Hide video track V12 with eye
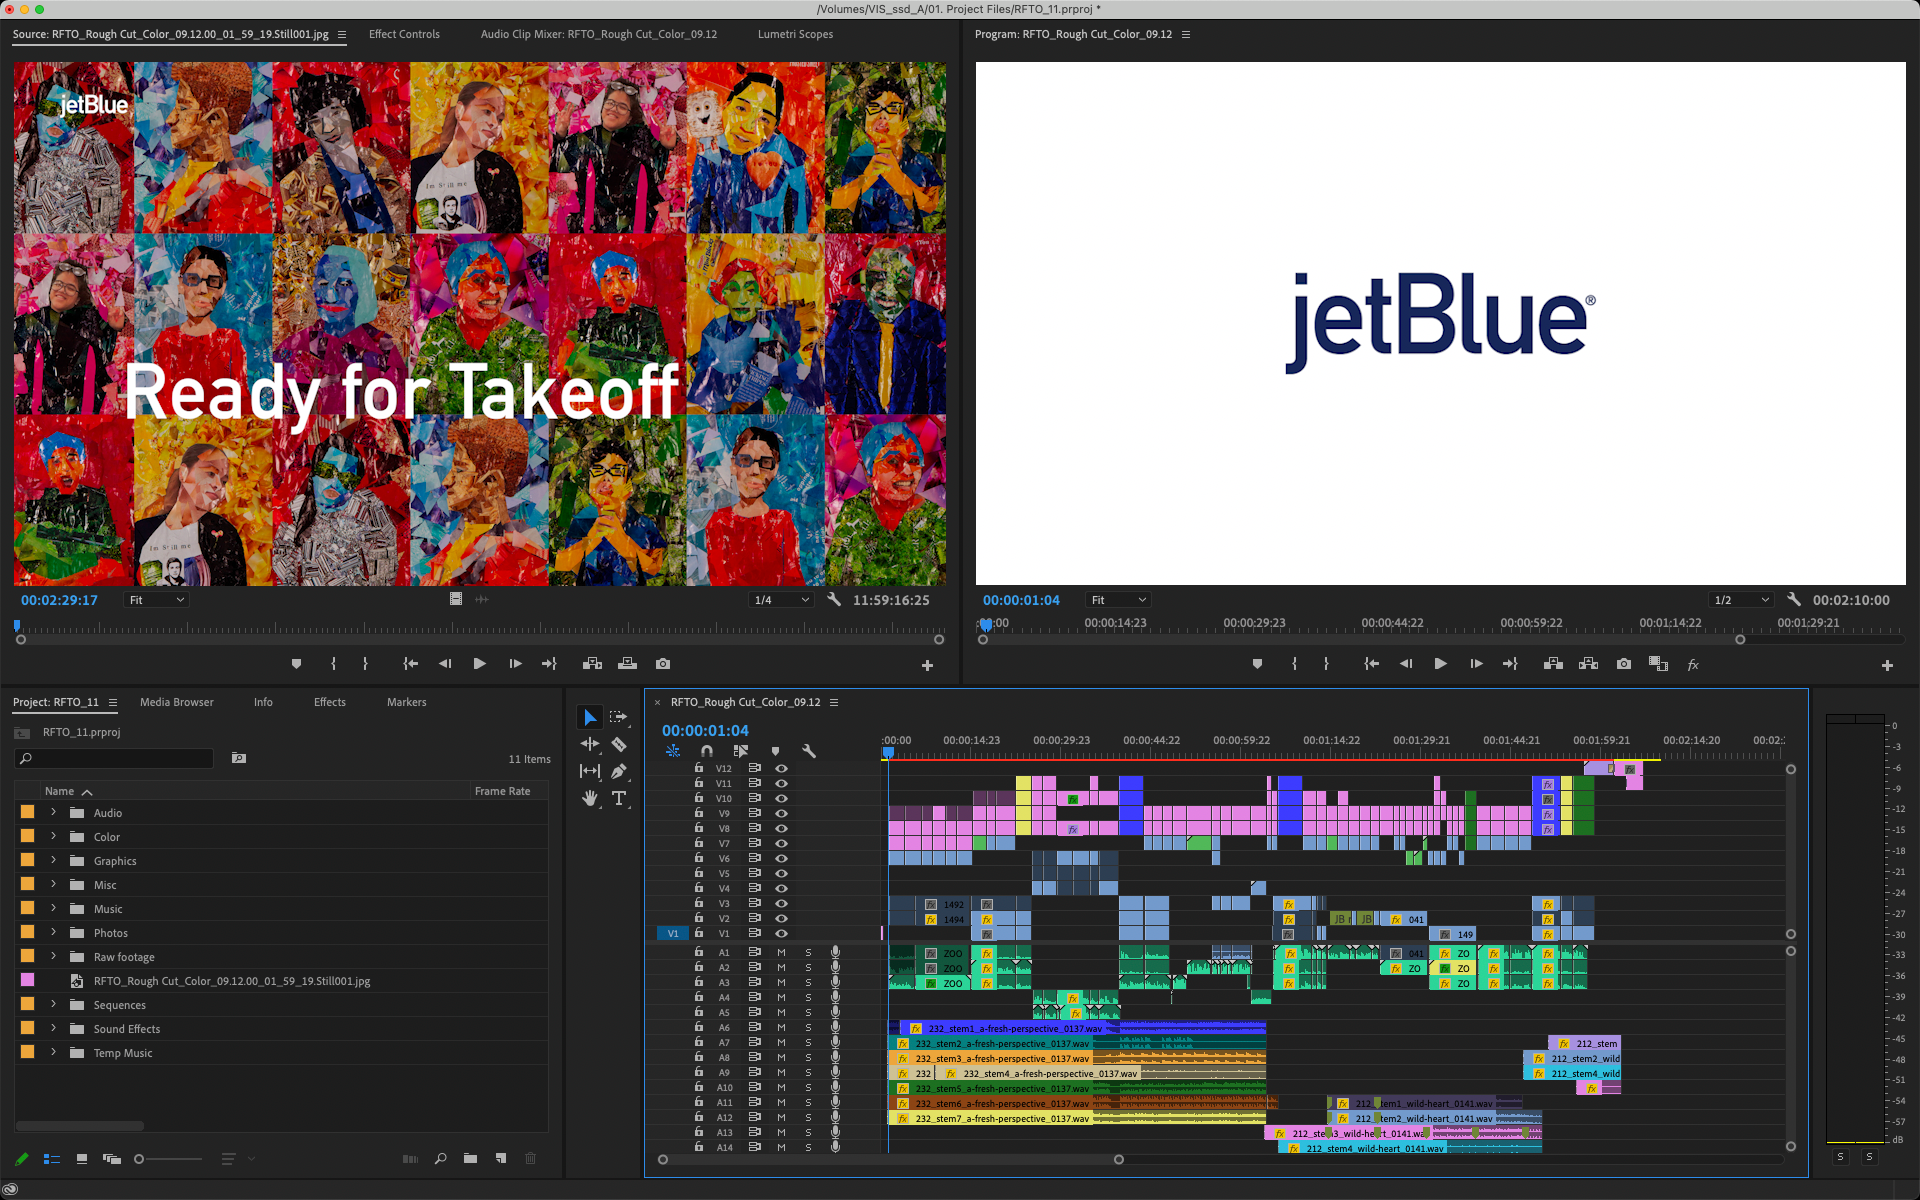This screenshot has height=1200, width=1920. pos(782,768)
